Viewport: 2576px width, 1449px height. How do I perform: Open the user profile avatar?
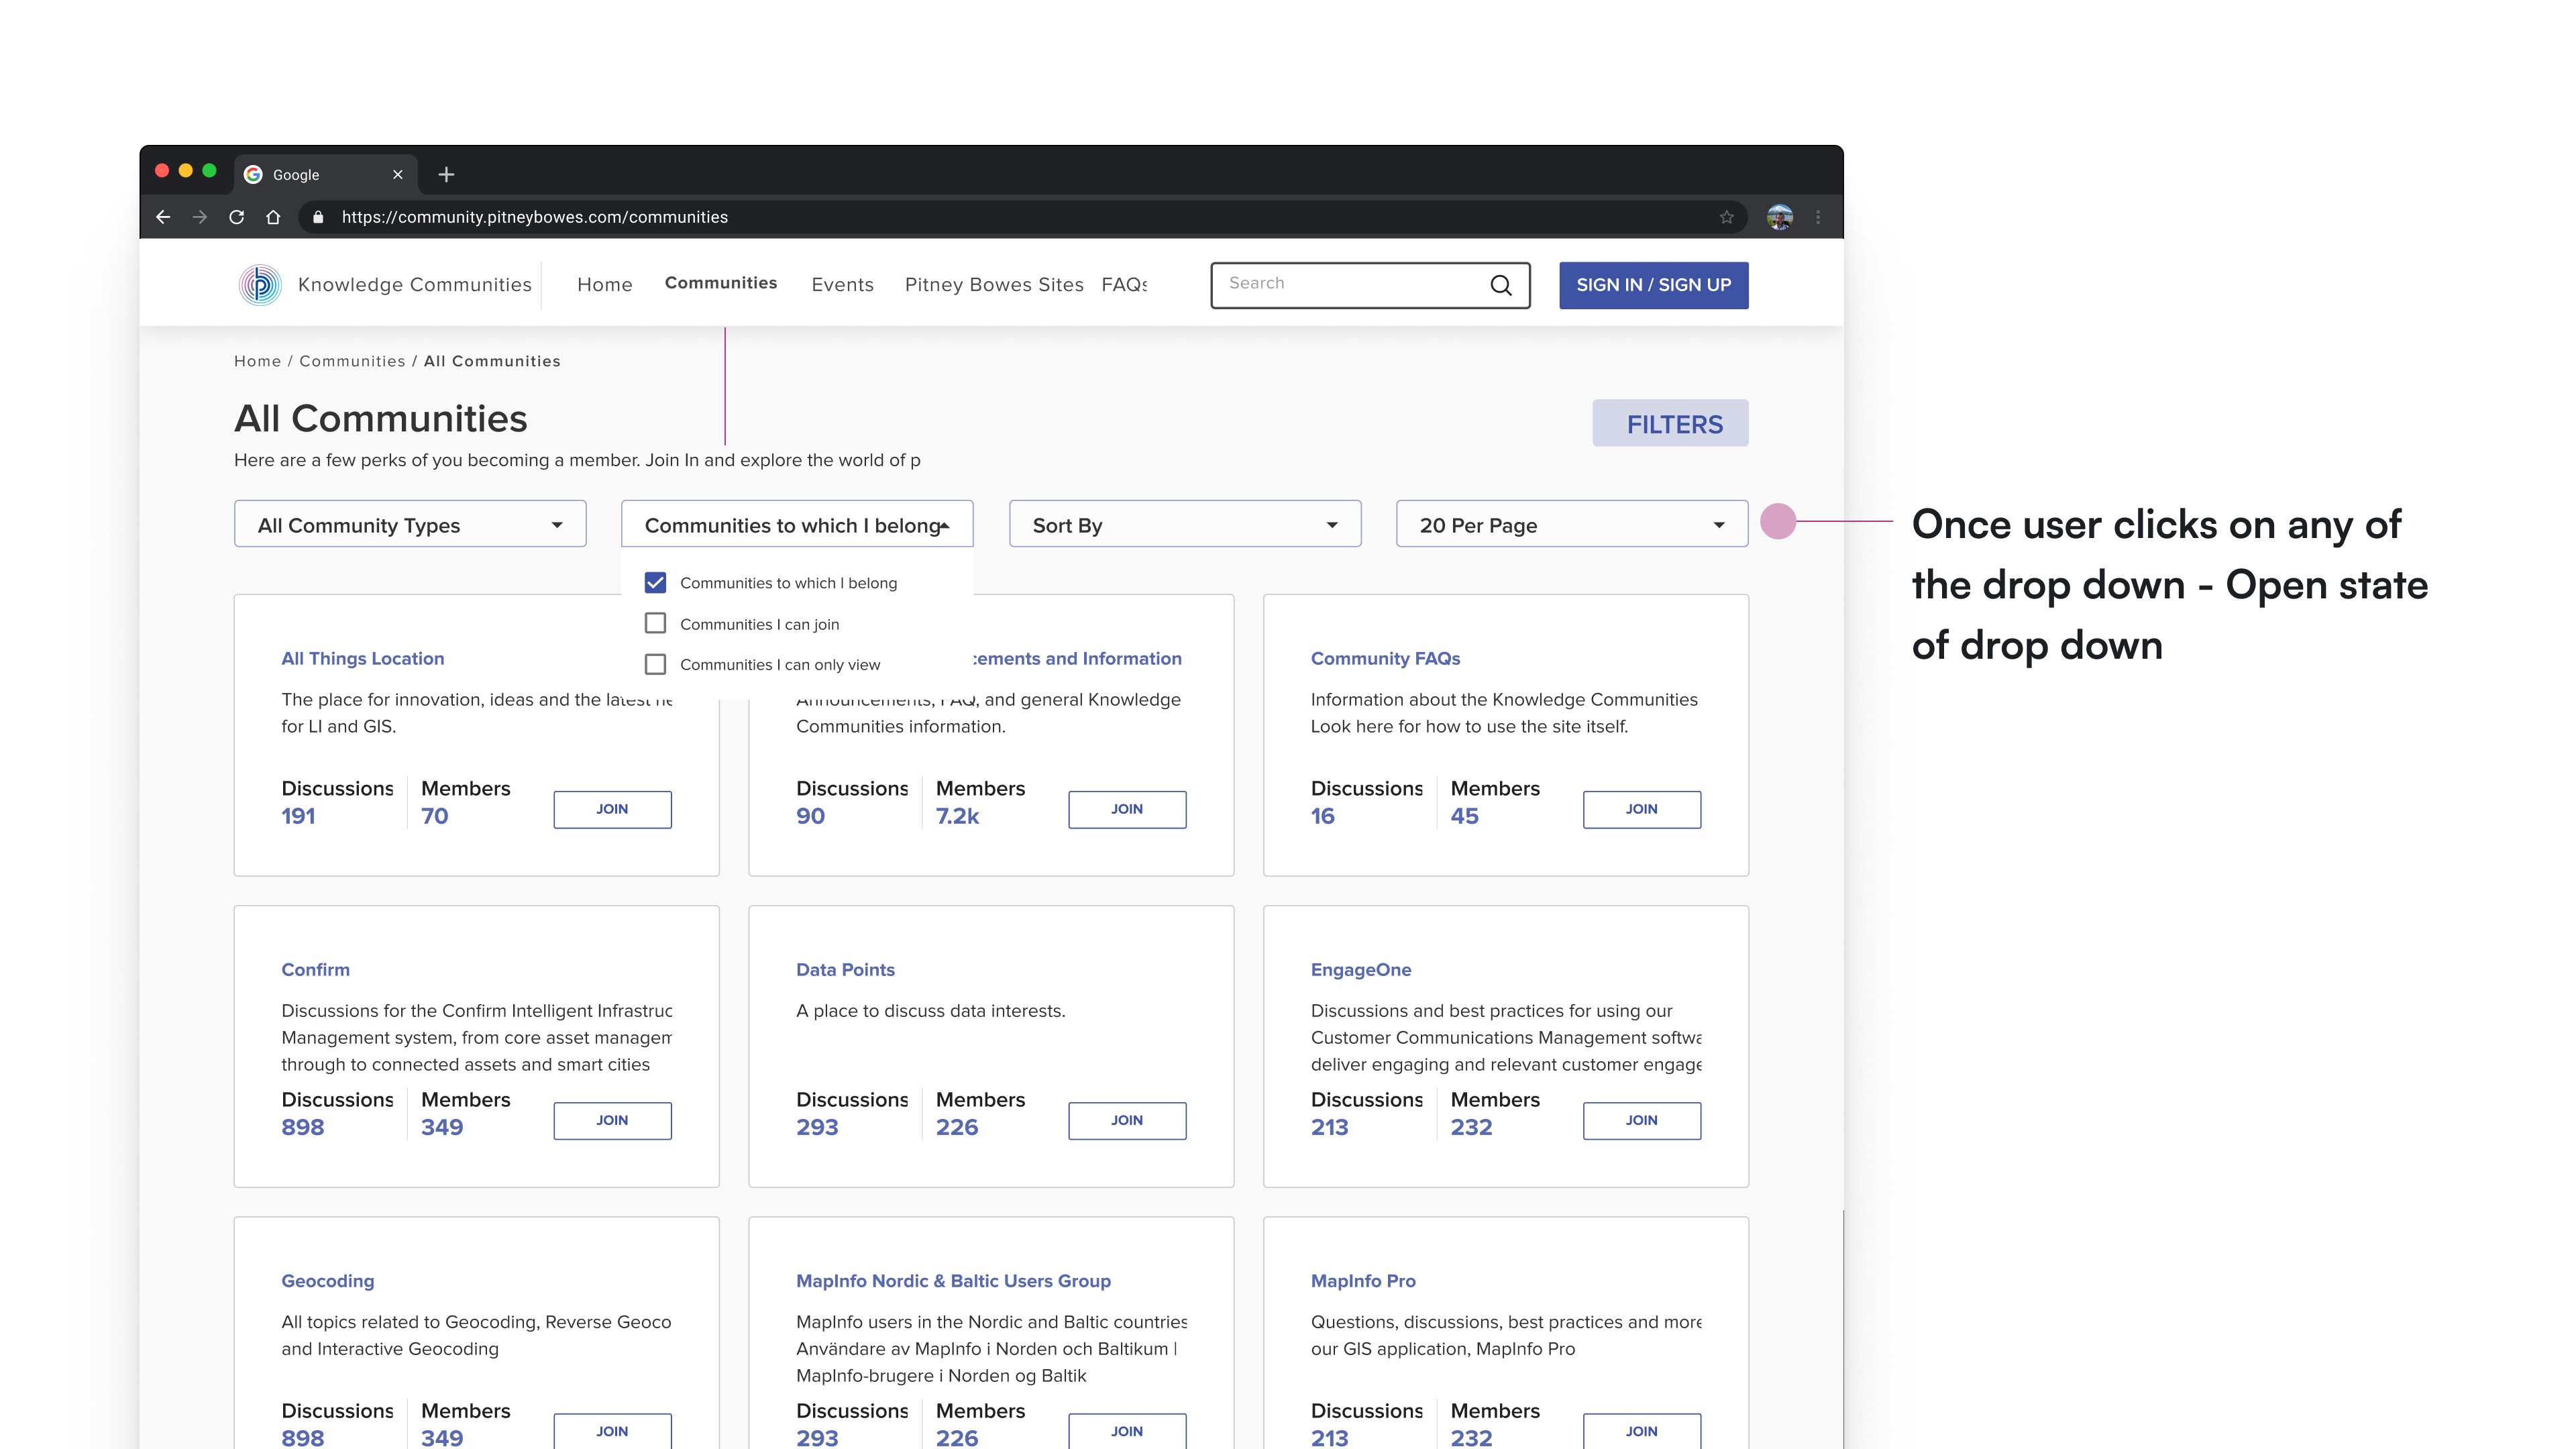(x=1779, y=217)
